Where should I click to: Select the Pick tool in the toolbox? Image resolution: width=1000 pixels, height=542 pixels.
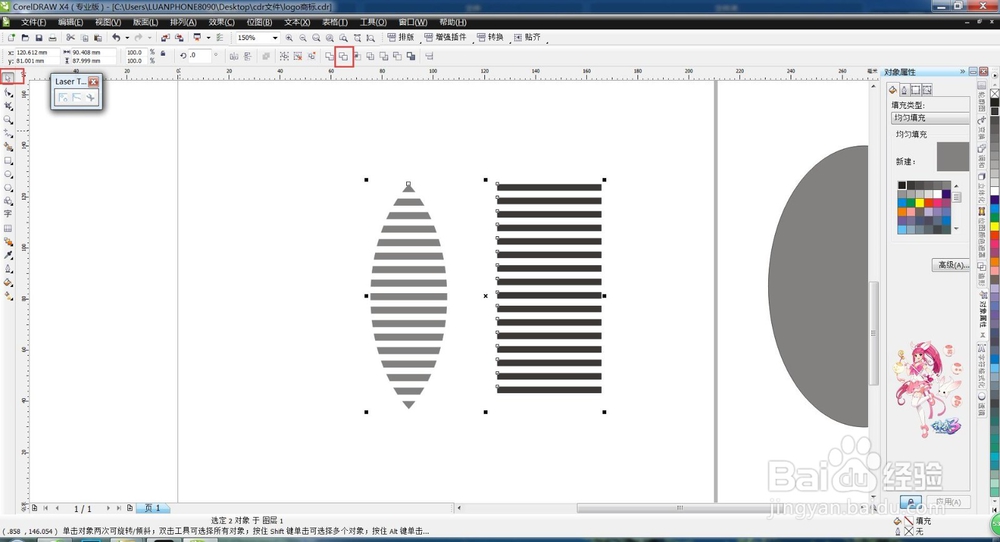pos(8,78)
